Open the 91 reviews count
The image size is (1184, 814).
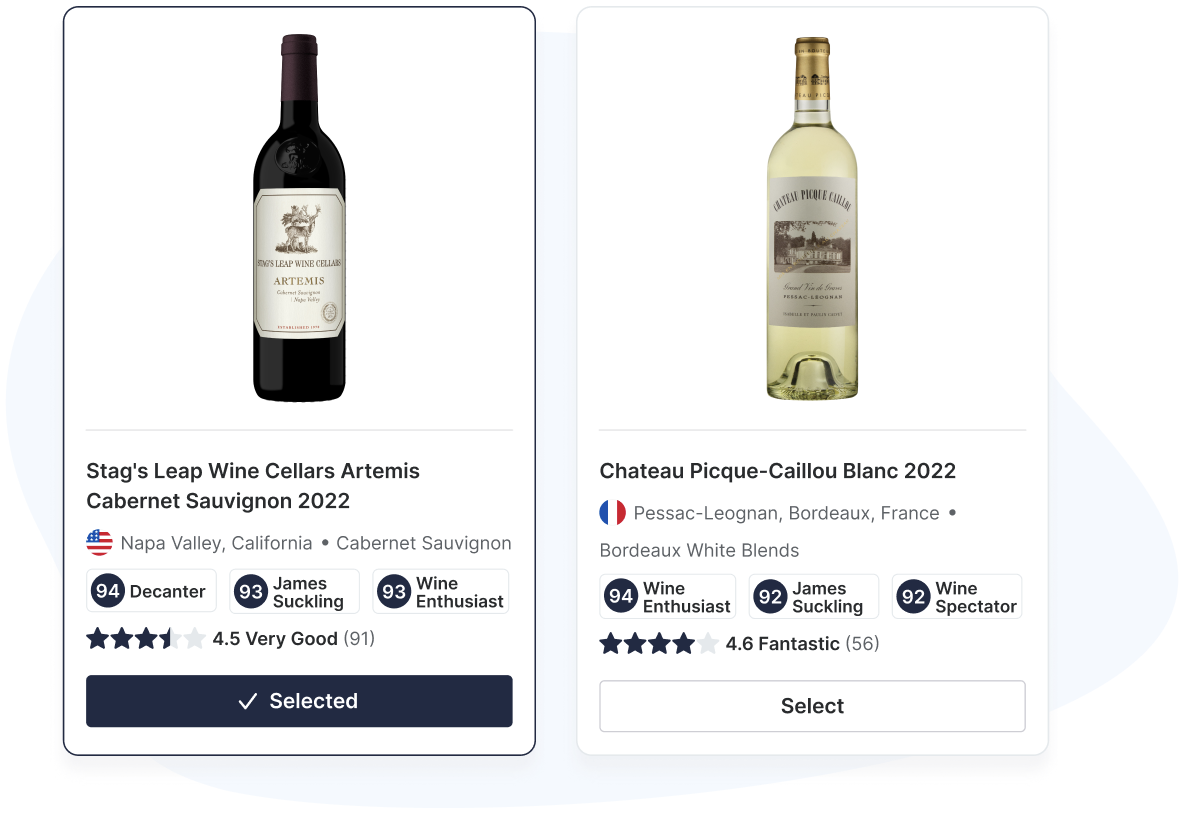(x=359, y=639)
